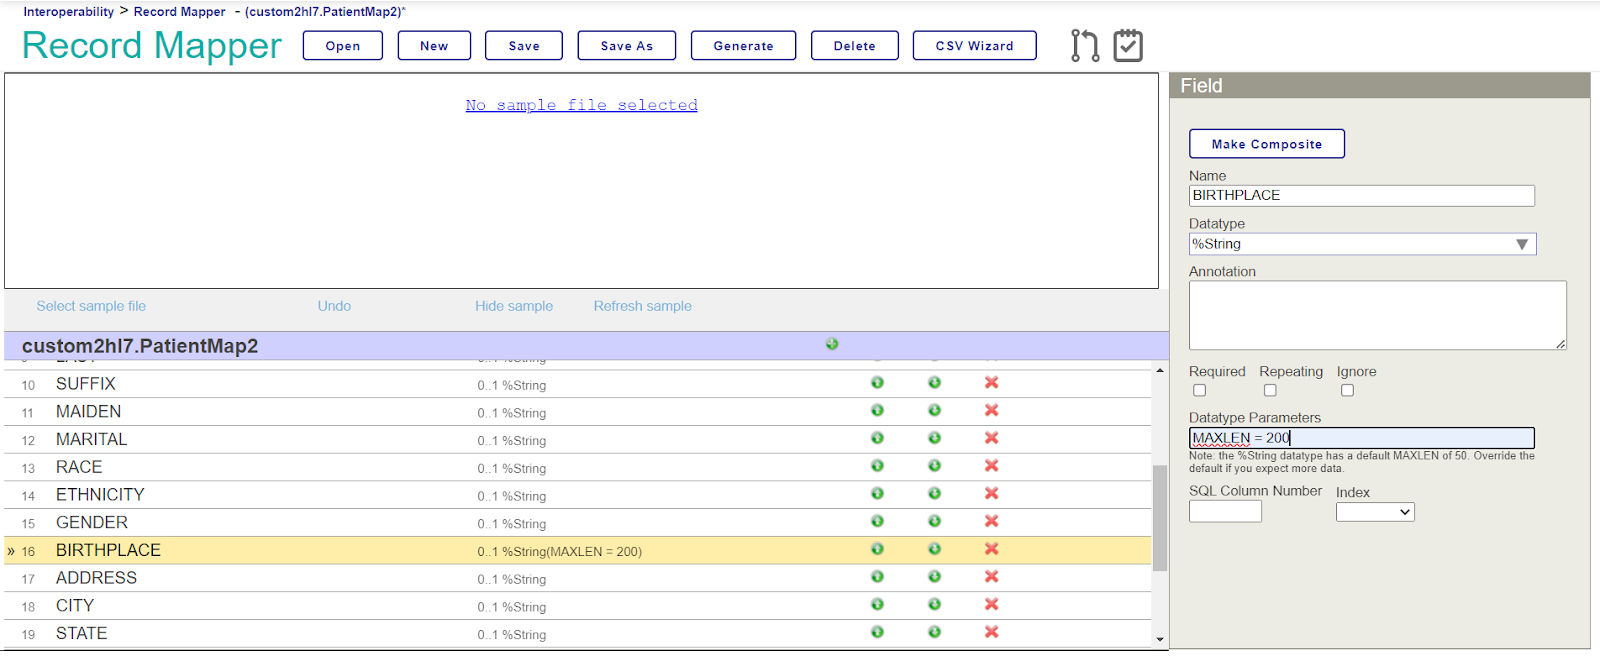Delete the RACE field
The width and height of the screenshot is (1600, 656).
coord(991,466)
